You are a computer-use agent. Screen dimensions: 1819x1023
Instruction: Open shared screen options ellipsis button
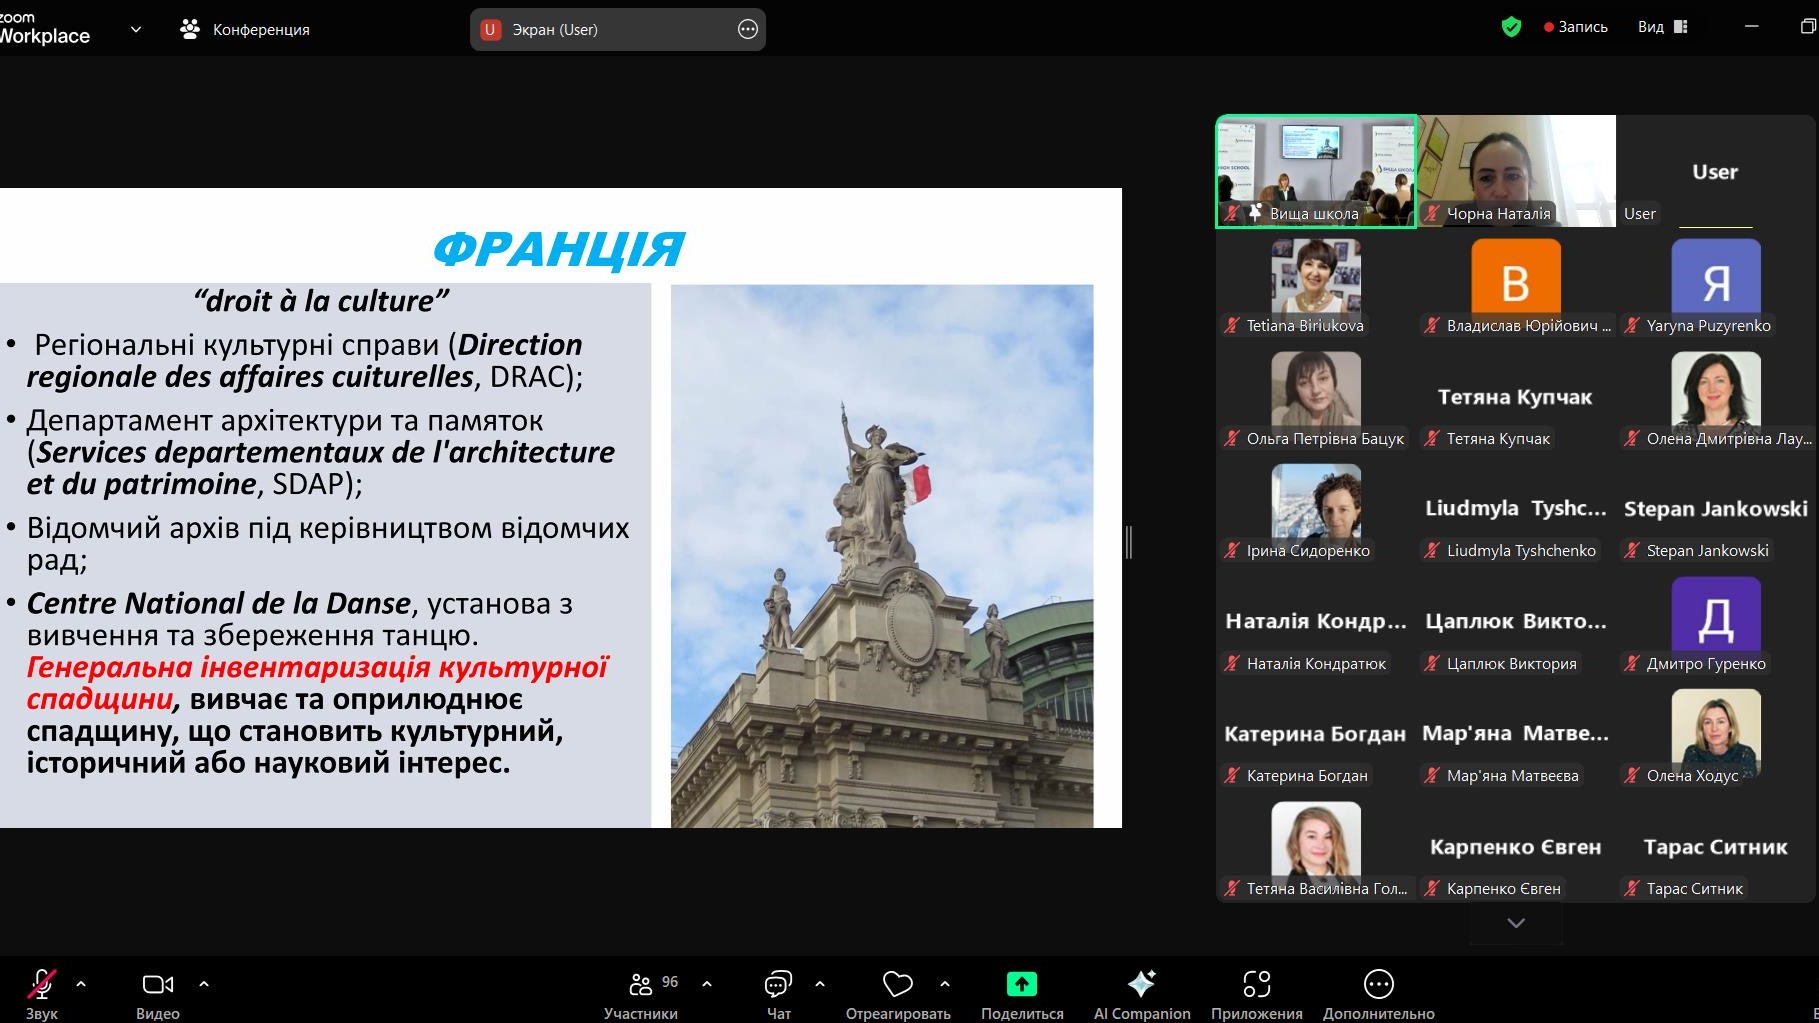(x=748, y=29)
